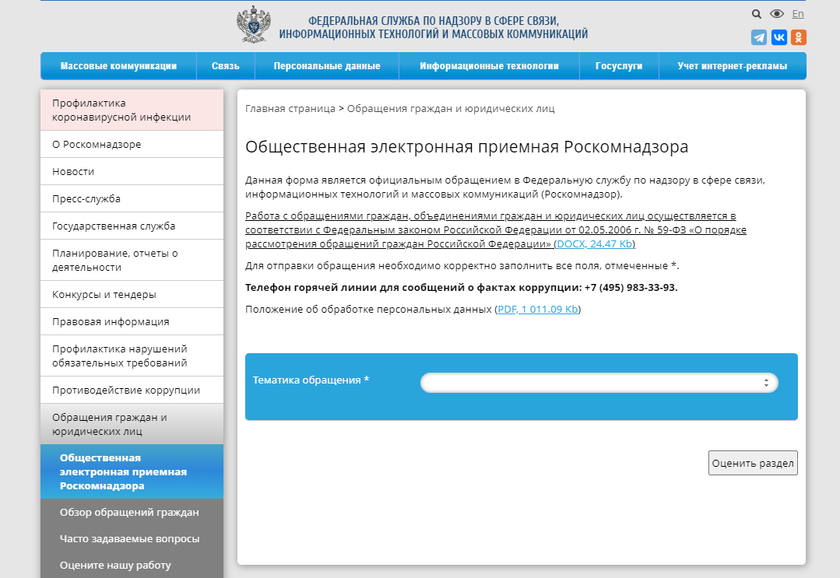
Task: Switch site language using the En icon
Action: 798,15
